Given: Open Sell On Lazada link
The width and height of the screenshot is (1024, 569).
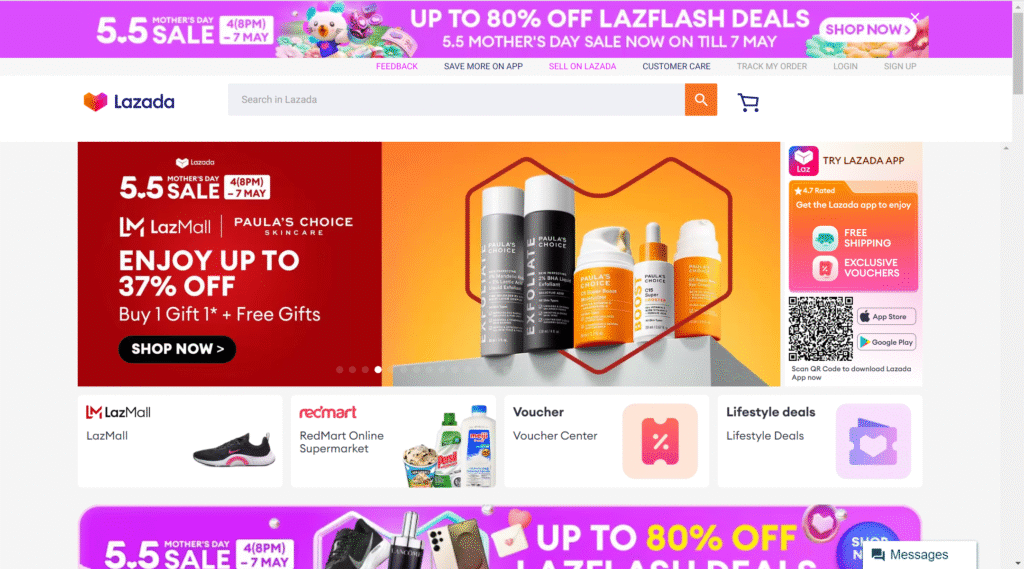Looking at the screenshot, I should (x=583, y=67).
